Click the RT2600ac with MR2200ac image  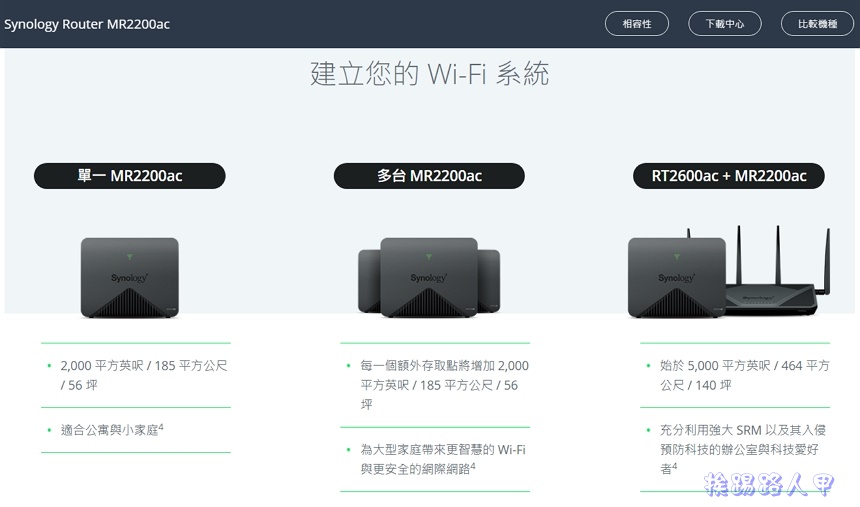(729, 273)
